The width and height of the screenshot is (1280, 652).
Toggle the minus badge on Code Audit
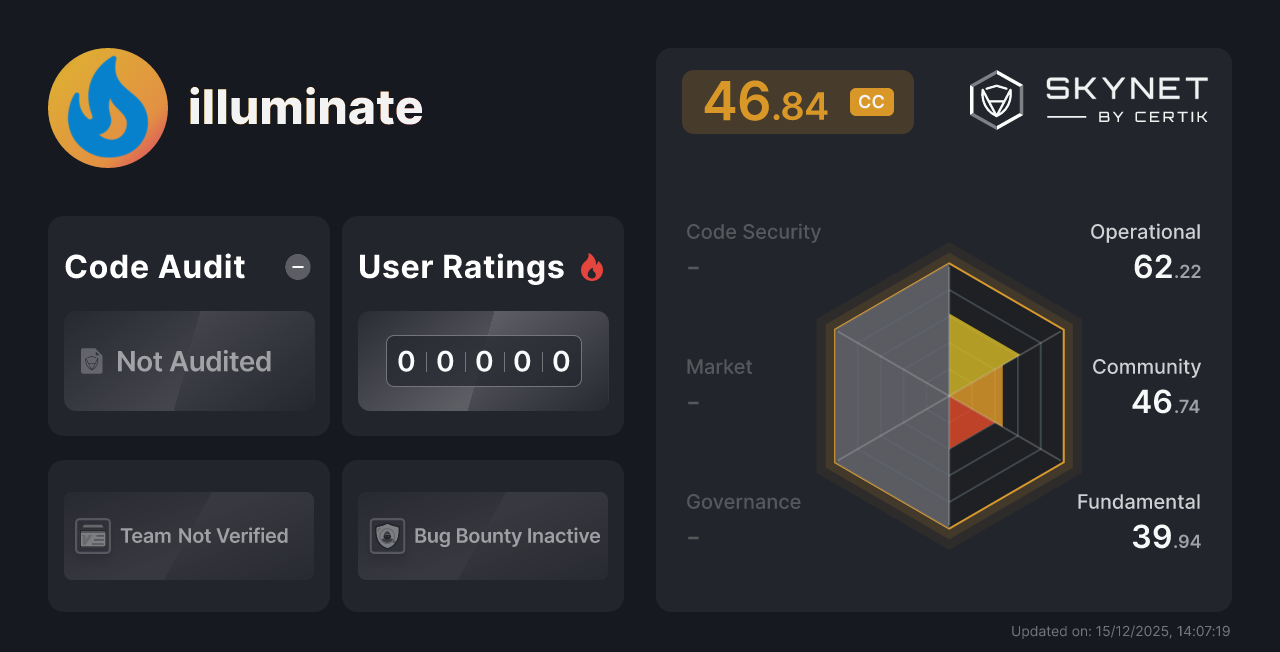point(297,266)
